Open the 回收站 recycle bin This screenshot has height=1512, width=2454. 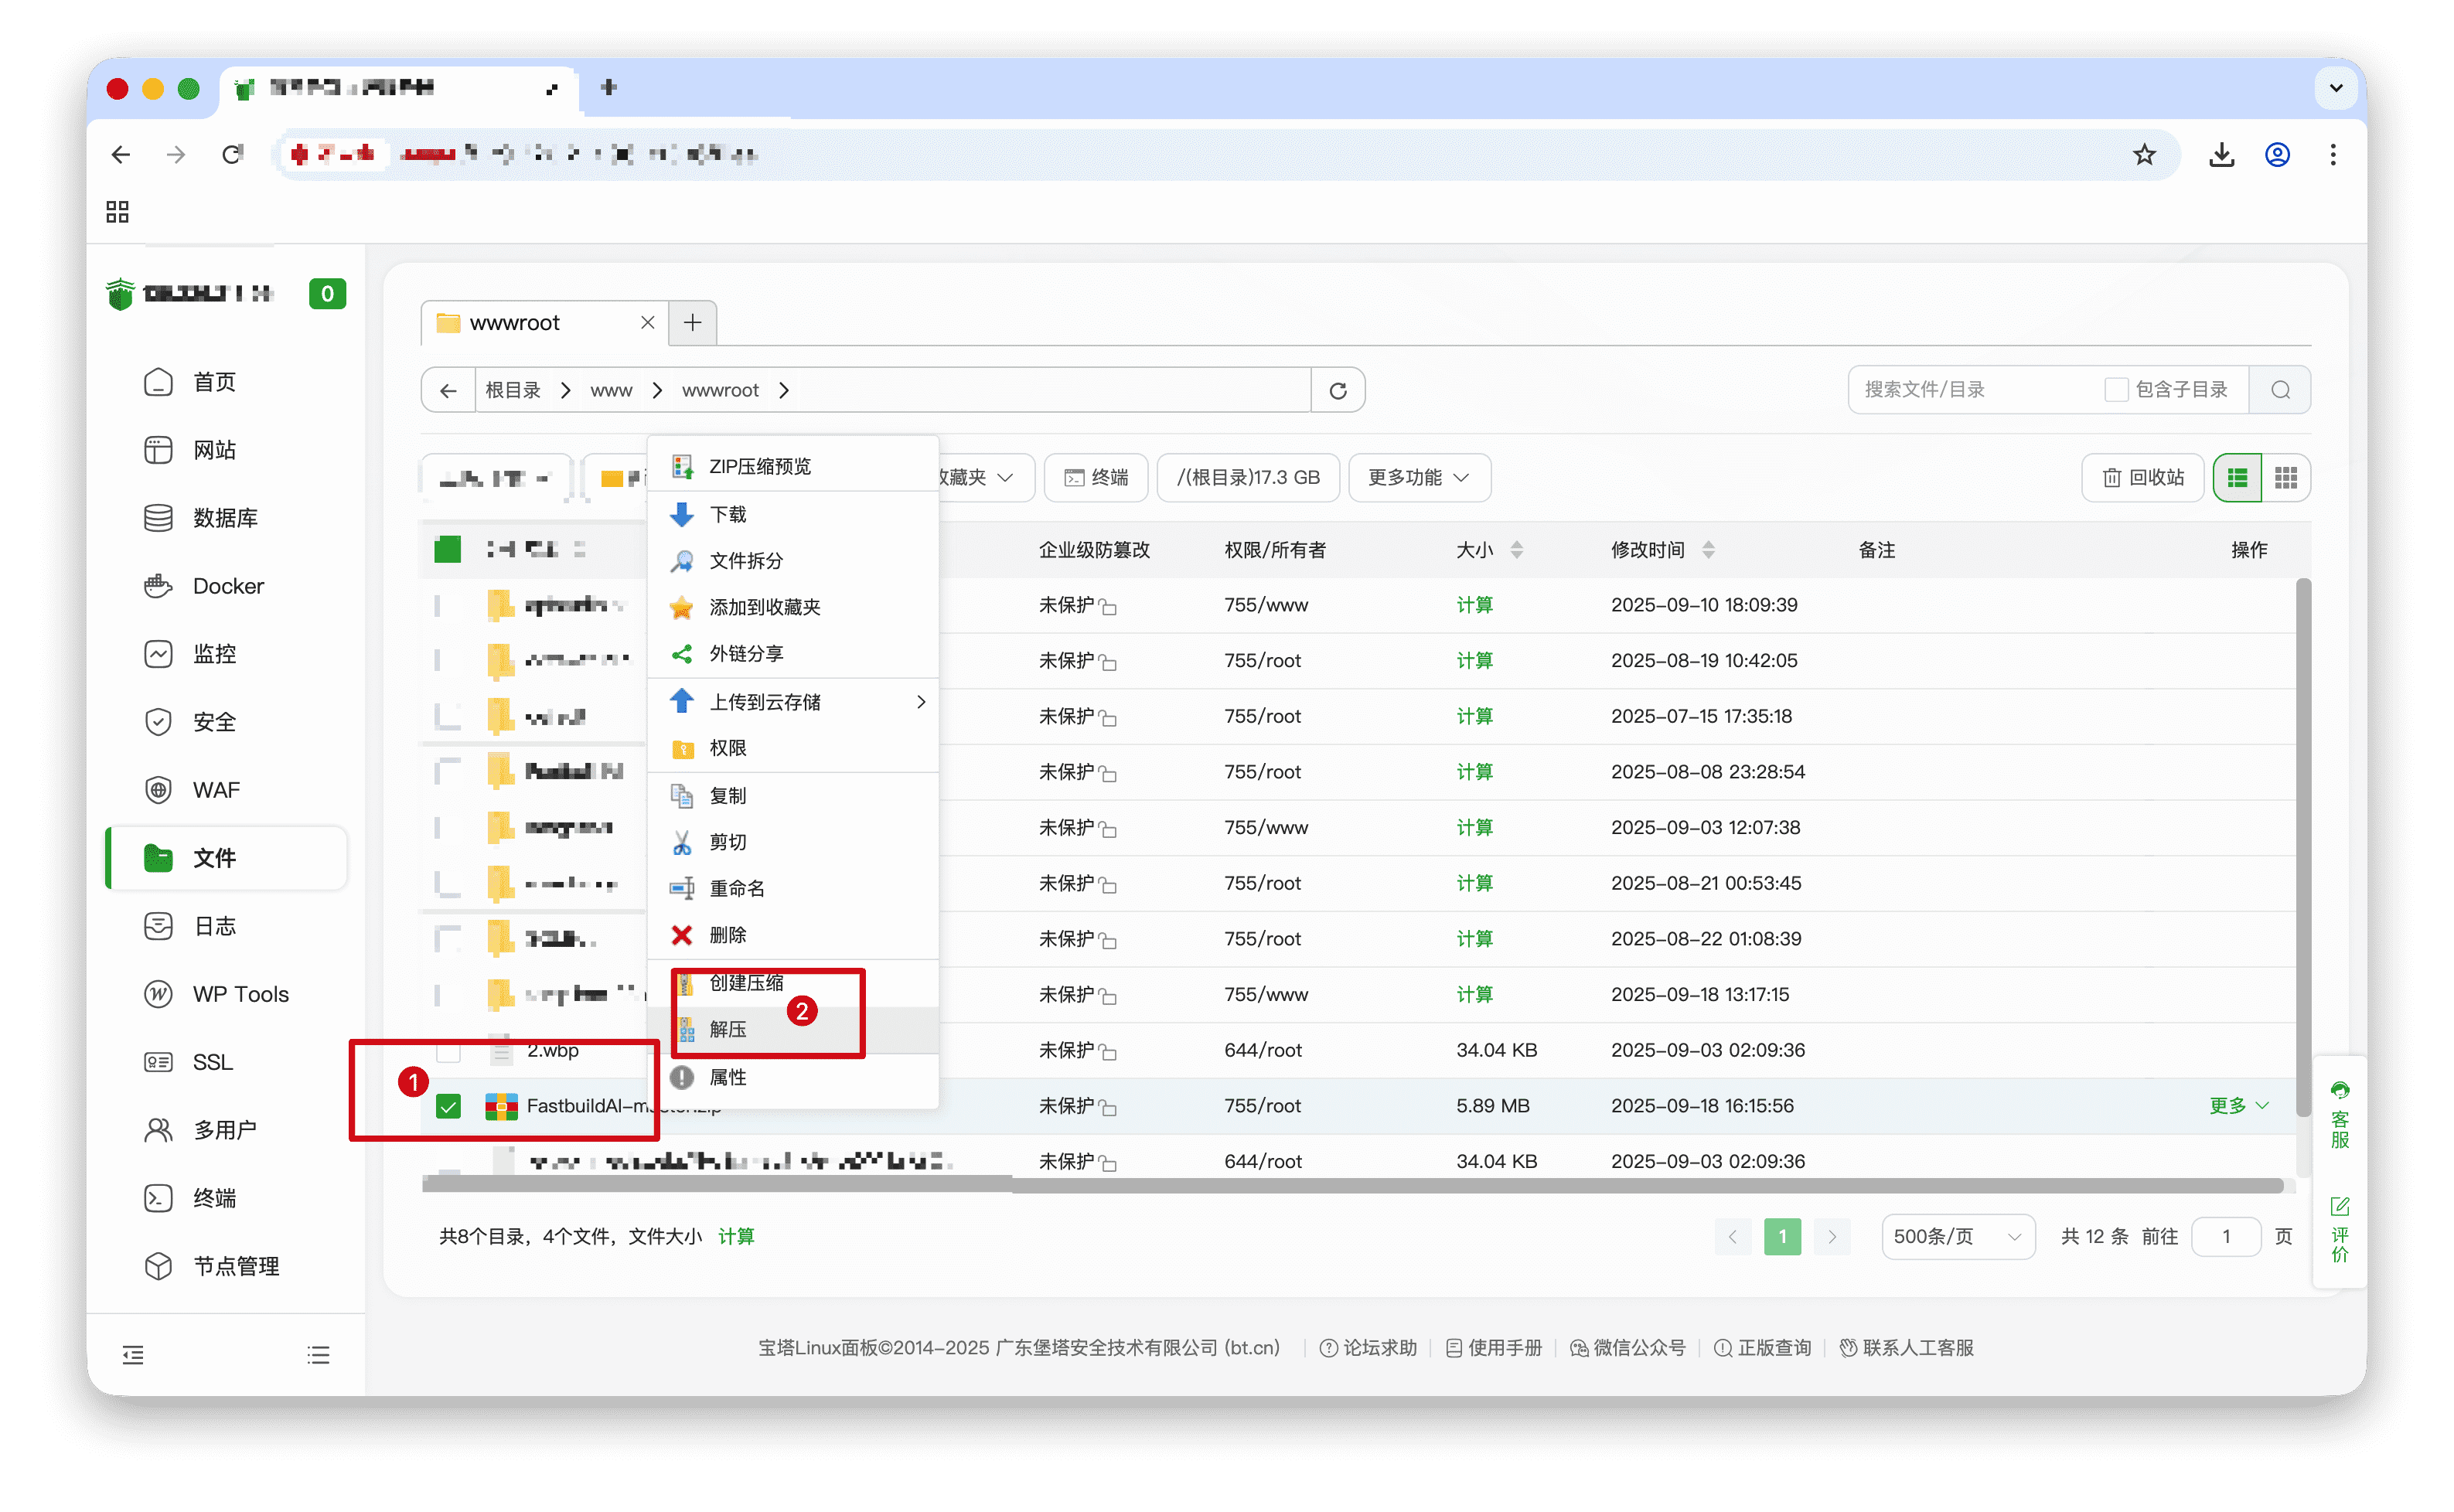click(x=2141, y=477)
